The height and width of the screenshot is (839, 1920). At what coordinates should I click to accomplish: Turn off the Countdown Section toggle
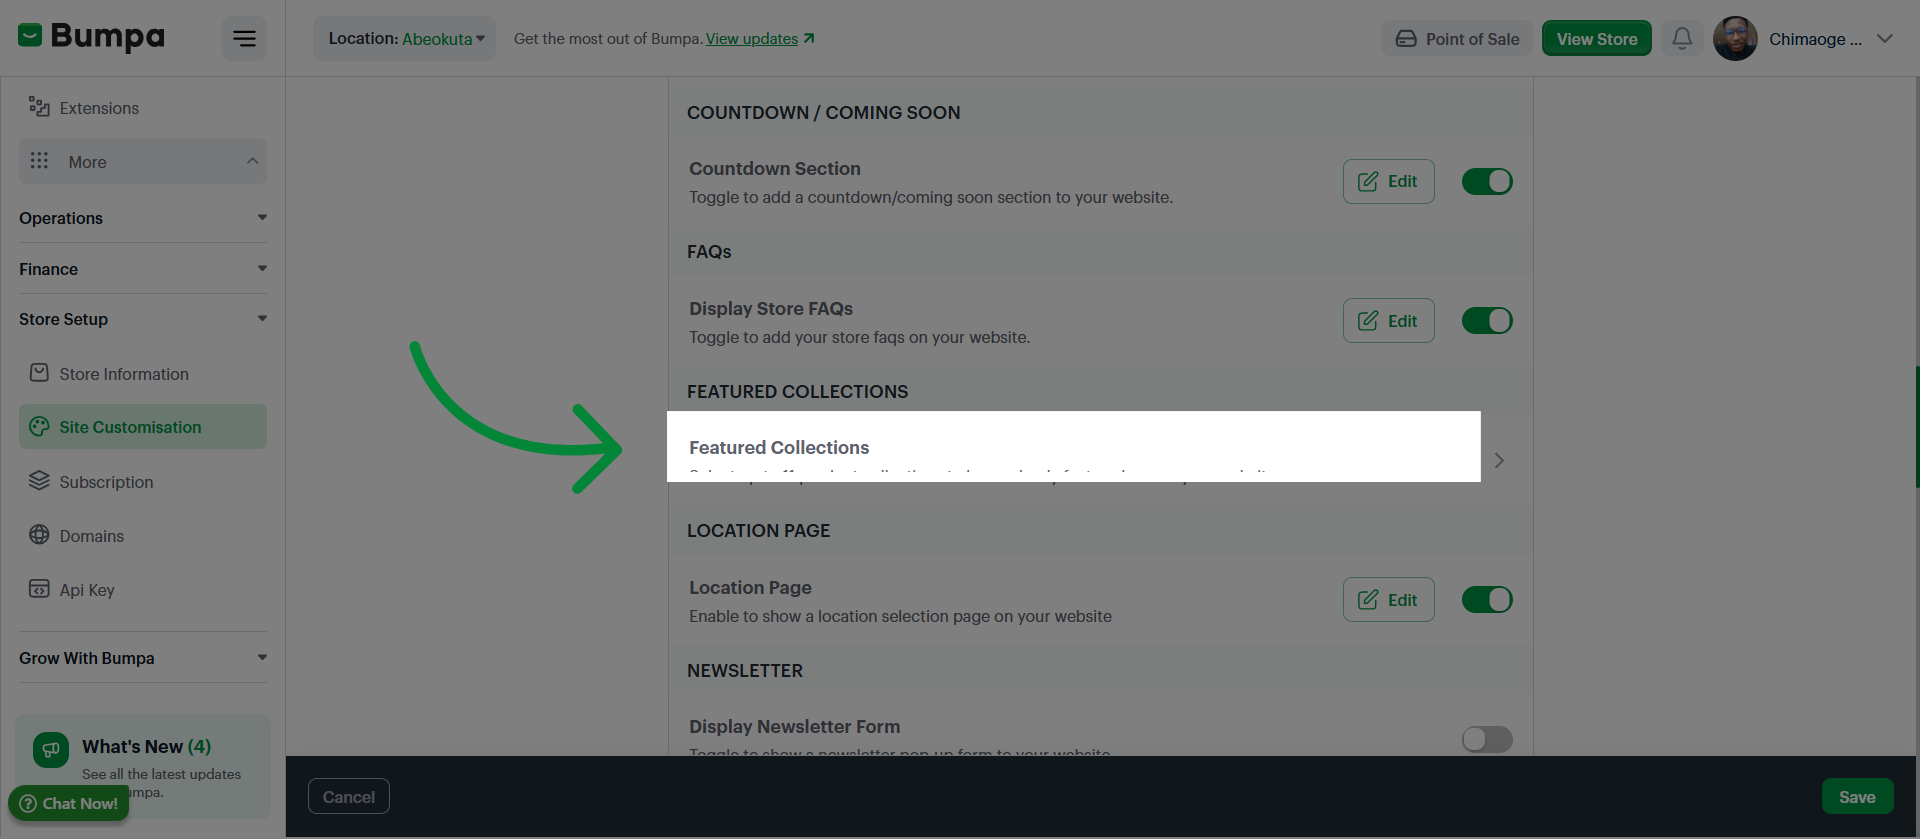pos(1487,181)
